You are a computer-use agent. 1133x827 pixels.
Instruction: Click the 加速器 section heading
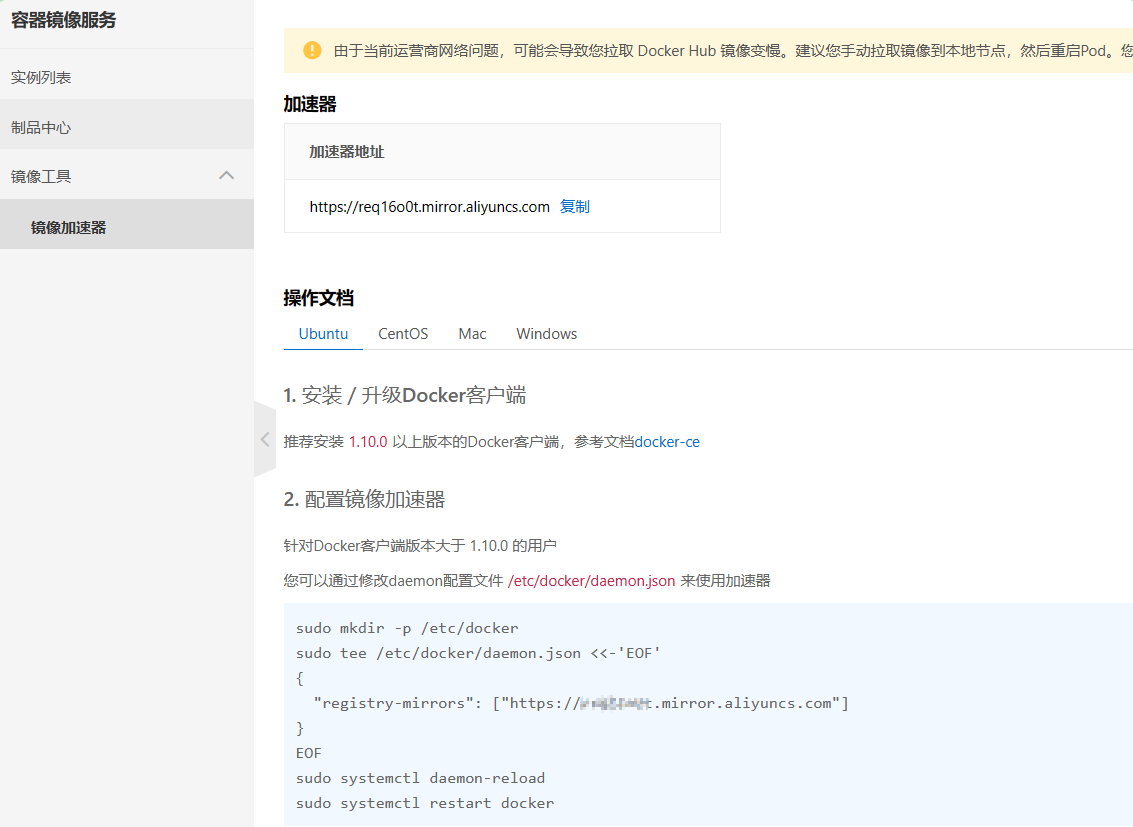(x=310, y=104)
